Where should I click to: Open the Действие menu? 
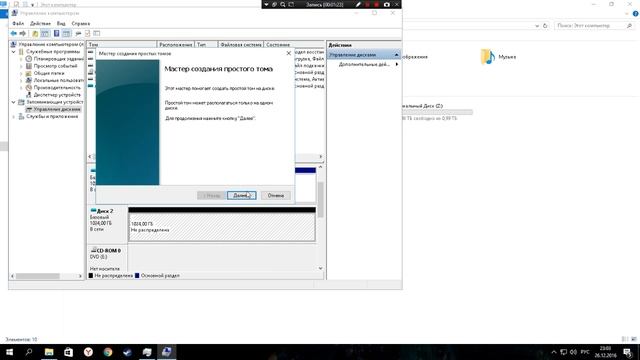[x=40, y=24]
